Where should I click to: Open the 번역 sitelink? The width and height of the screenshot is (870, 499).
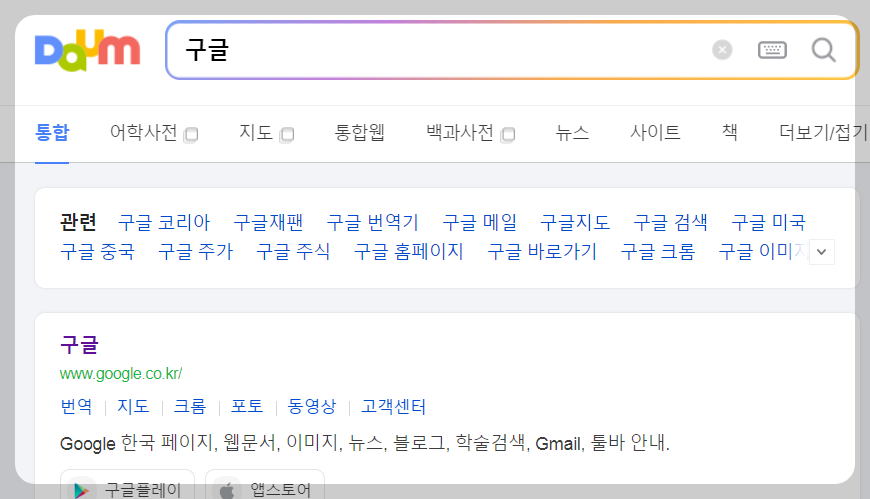click(x=76, y=406)
